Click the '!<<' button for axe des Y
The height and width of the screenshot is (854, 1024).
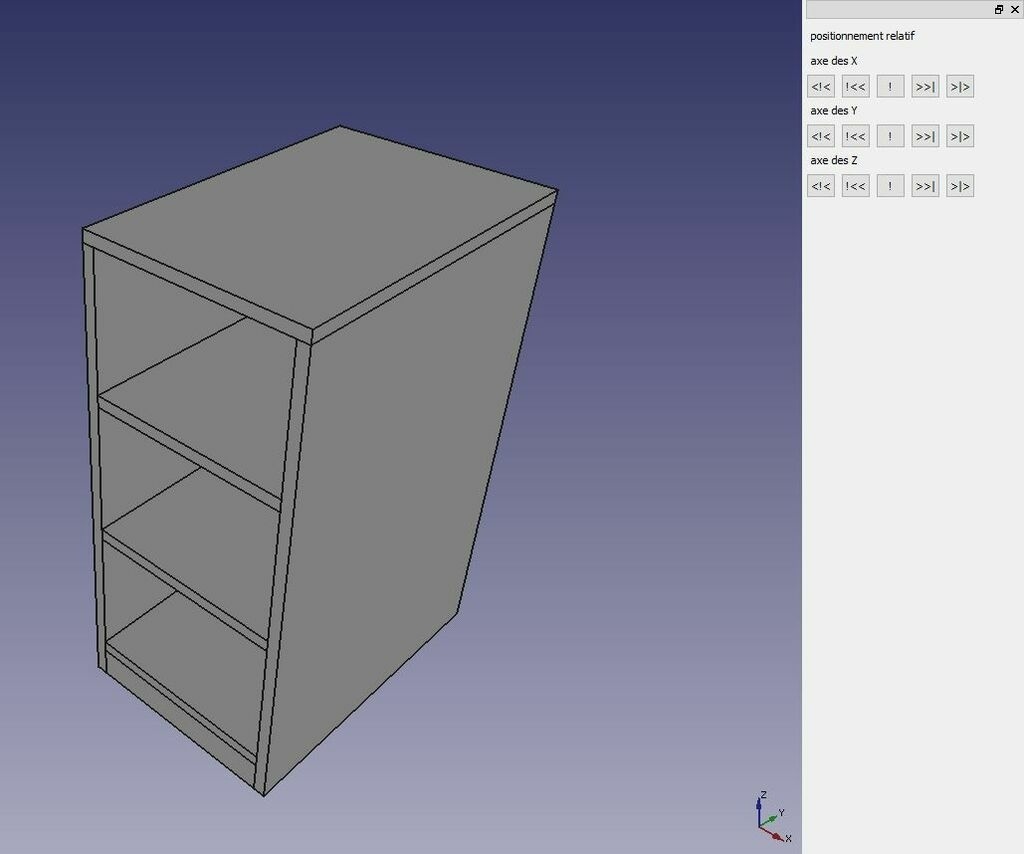pos(856,136)
